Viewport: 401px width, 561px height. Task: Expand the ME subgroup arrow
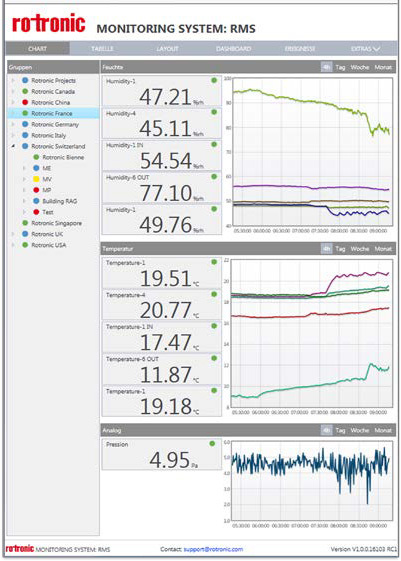[24, 168]
